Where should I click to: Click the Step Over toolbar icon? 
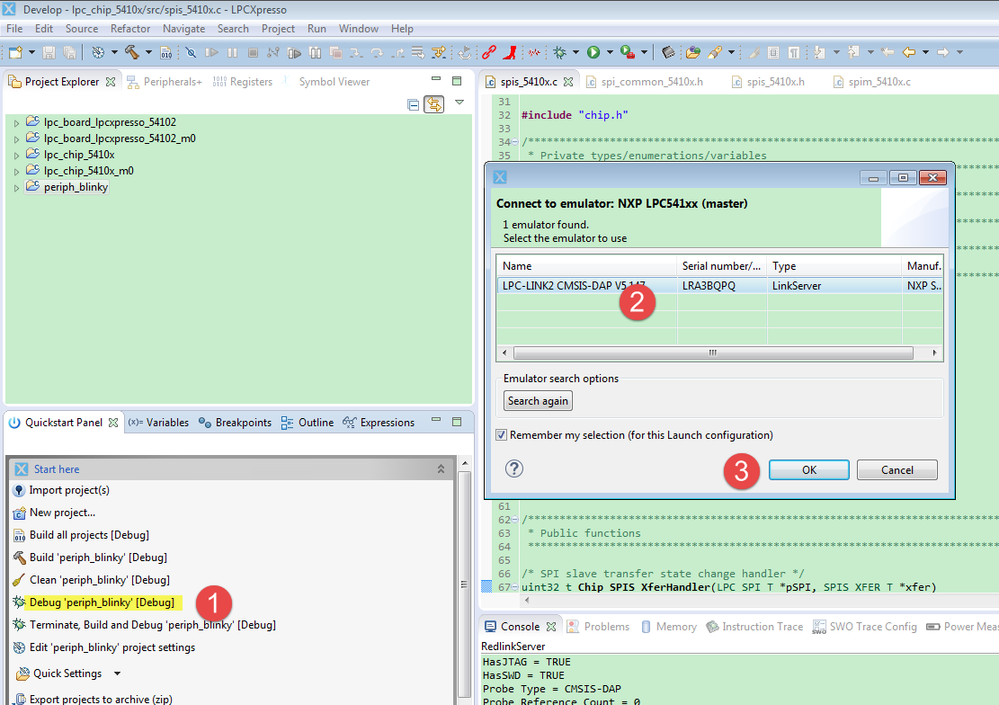pyautogui.click(x=377, y=52)
